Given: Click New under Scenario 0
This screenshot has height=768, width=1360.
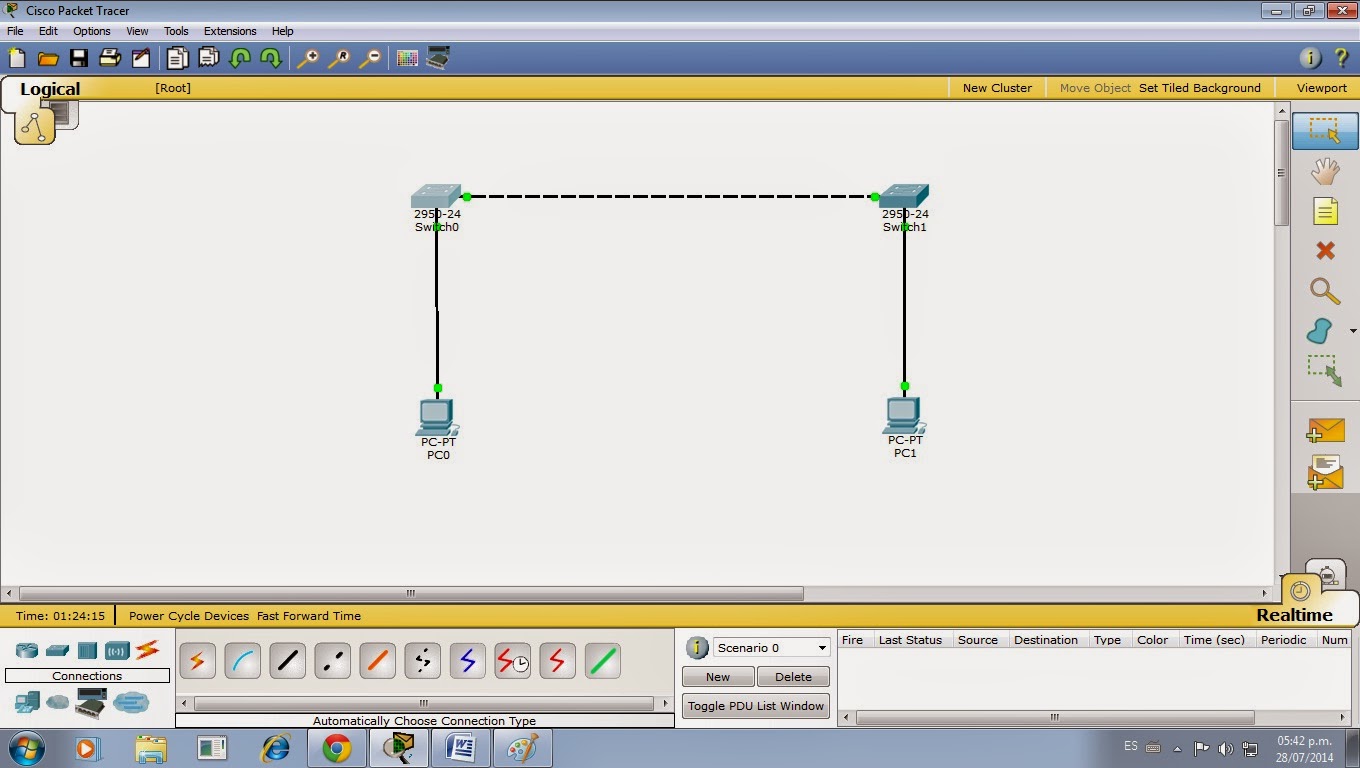Looking at the screenshot, I should (x=717, y=676).
